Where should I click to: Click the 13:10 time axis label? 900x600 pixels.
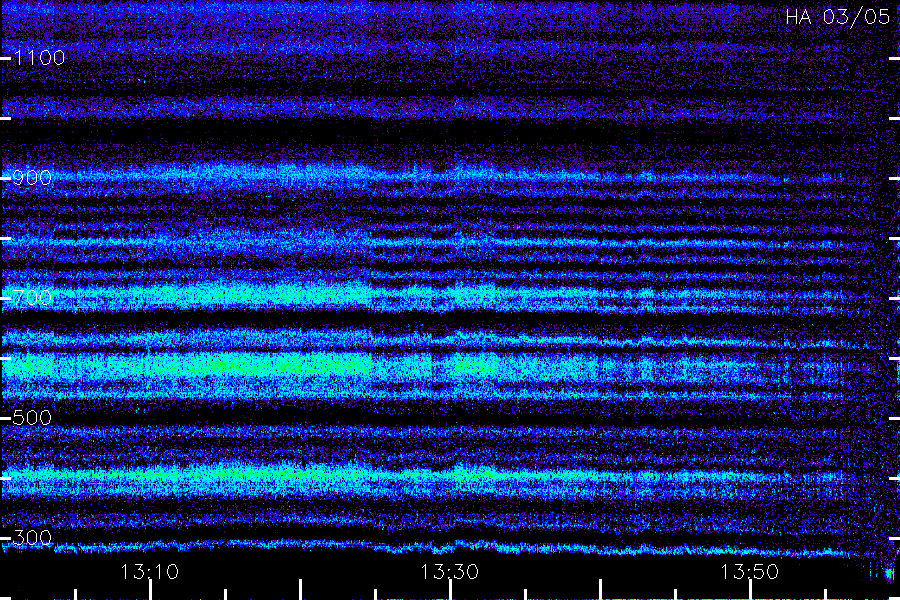[150, 572]
